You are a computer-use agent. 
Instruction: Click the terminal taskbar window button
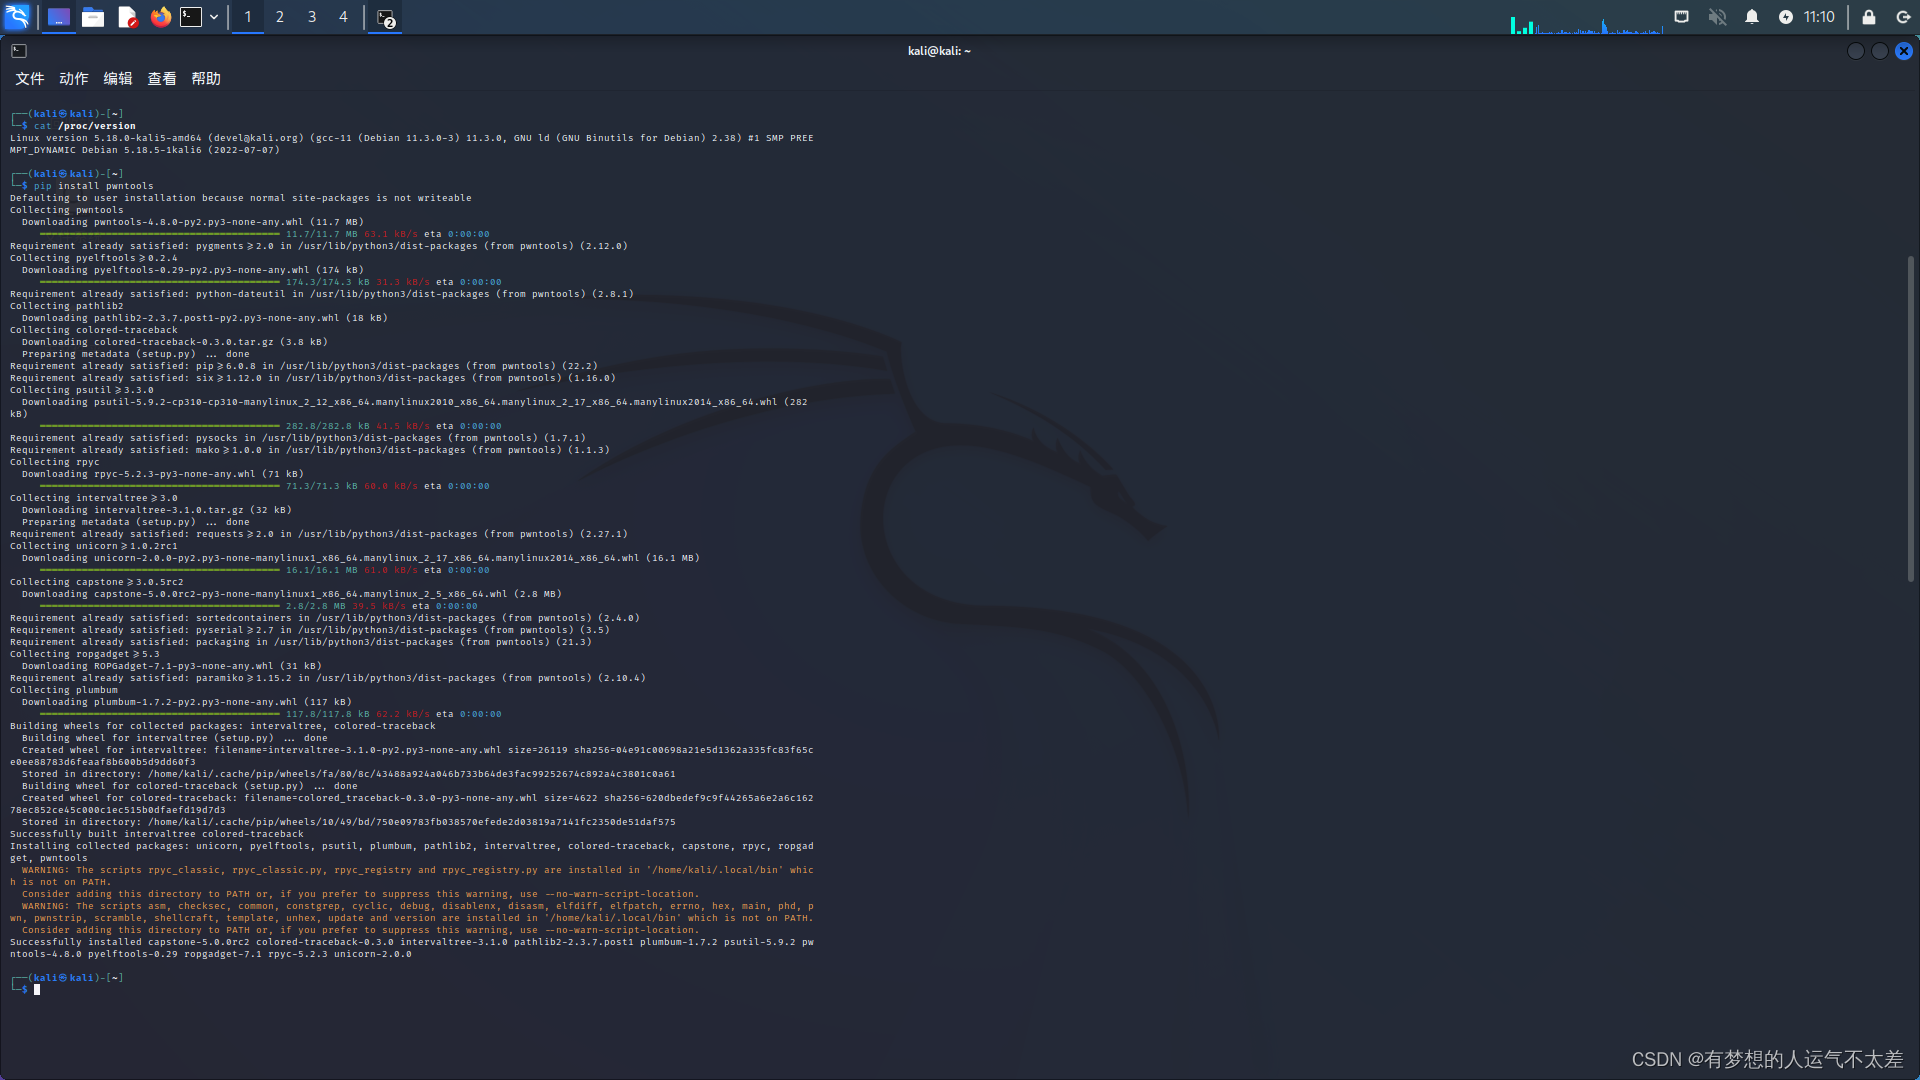(x=386, y=18)
